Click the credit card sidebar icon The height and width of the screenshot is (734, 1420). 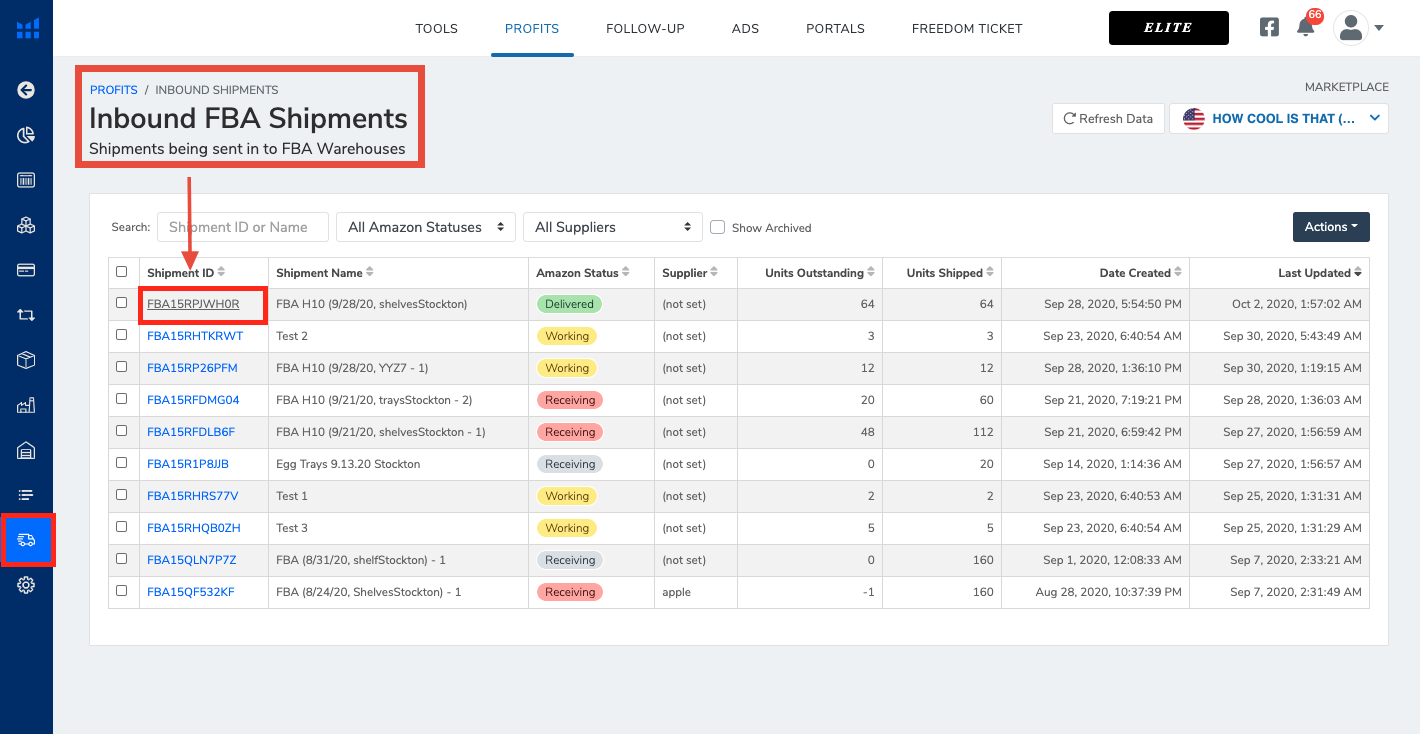click(26, 270)
